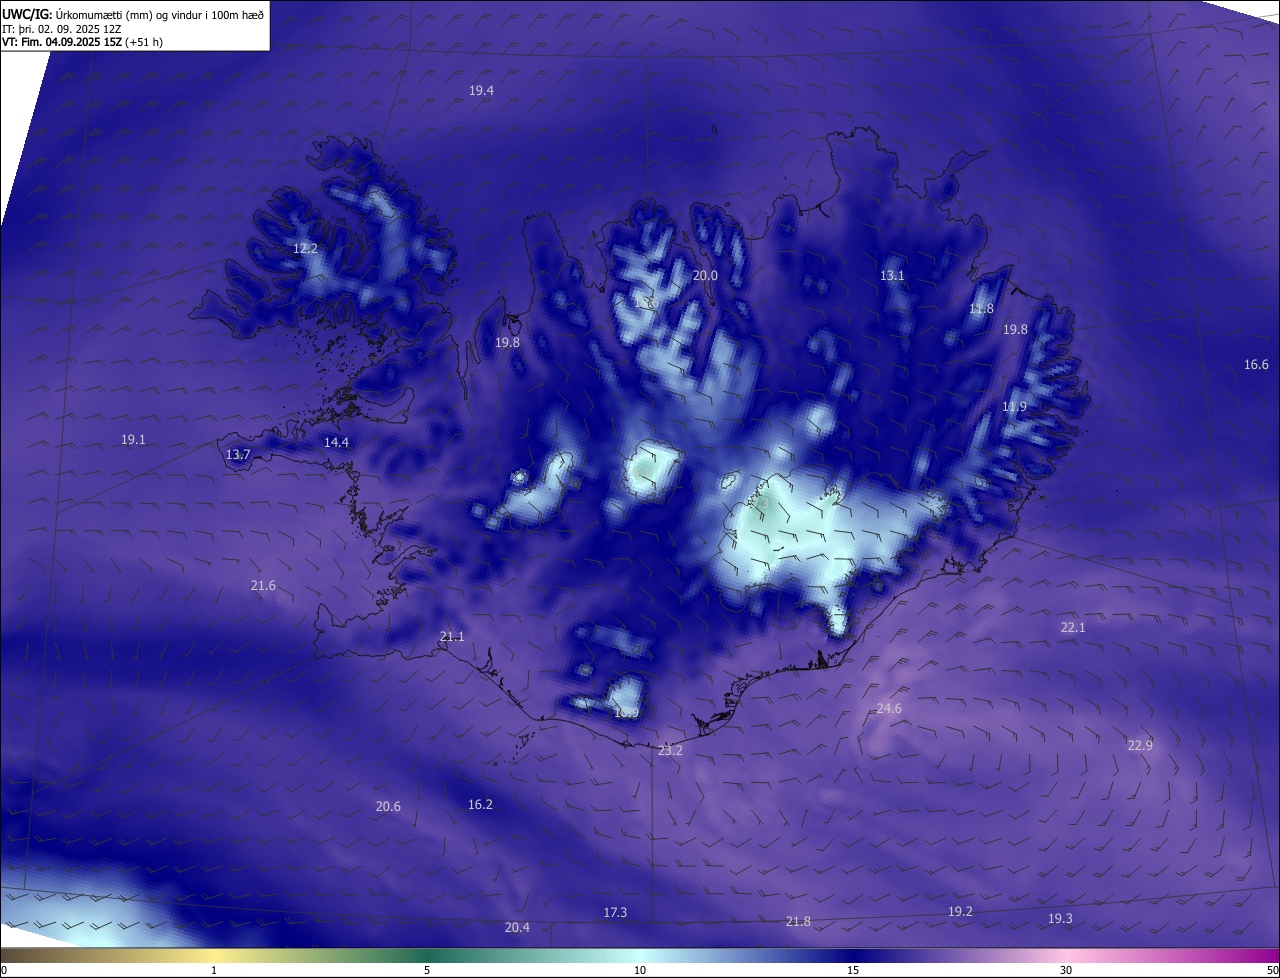Screen dimensions: 1280x978
Task: Click the 17.3 value near the bottom
Action: 615,912
